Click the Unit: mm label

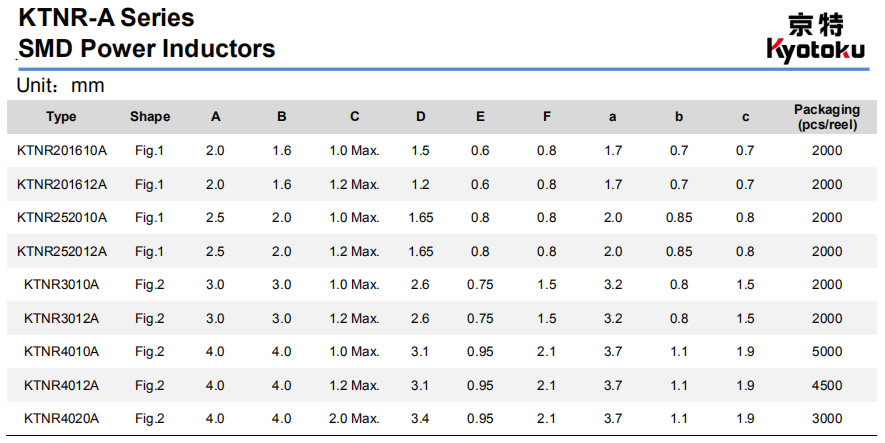(61, 86)
